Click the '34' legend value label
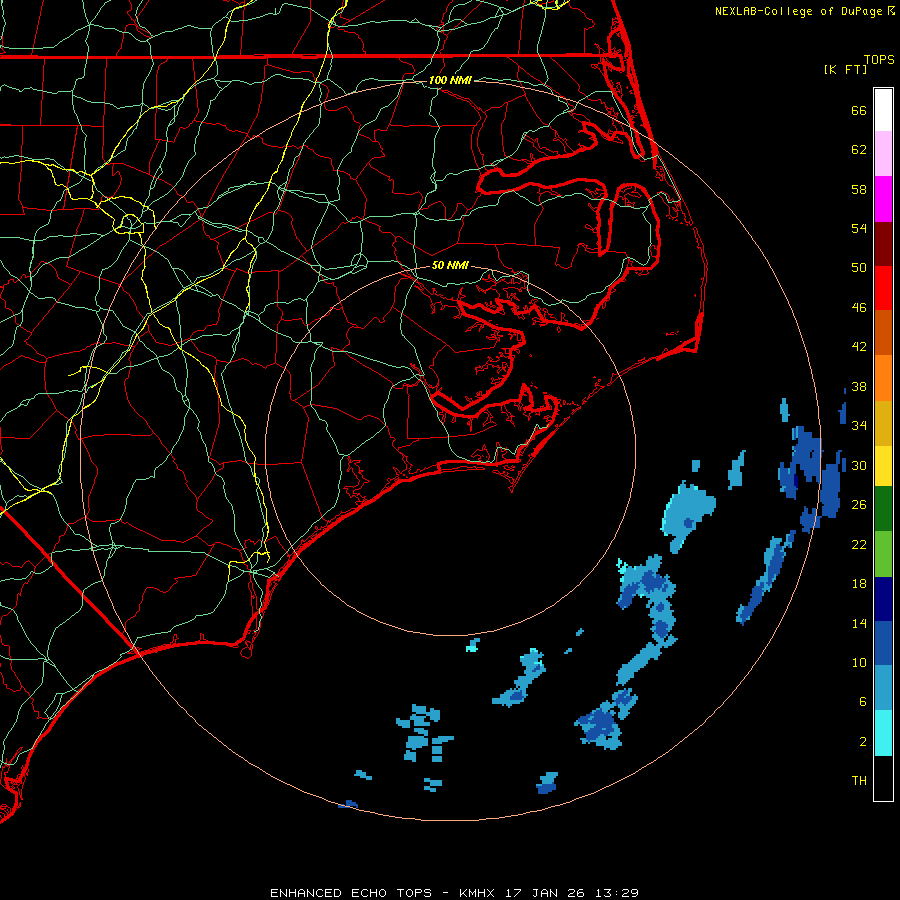The width and height of the screenshot is (900, 900). tap(859, 426)
